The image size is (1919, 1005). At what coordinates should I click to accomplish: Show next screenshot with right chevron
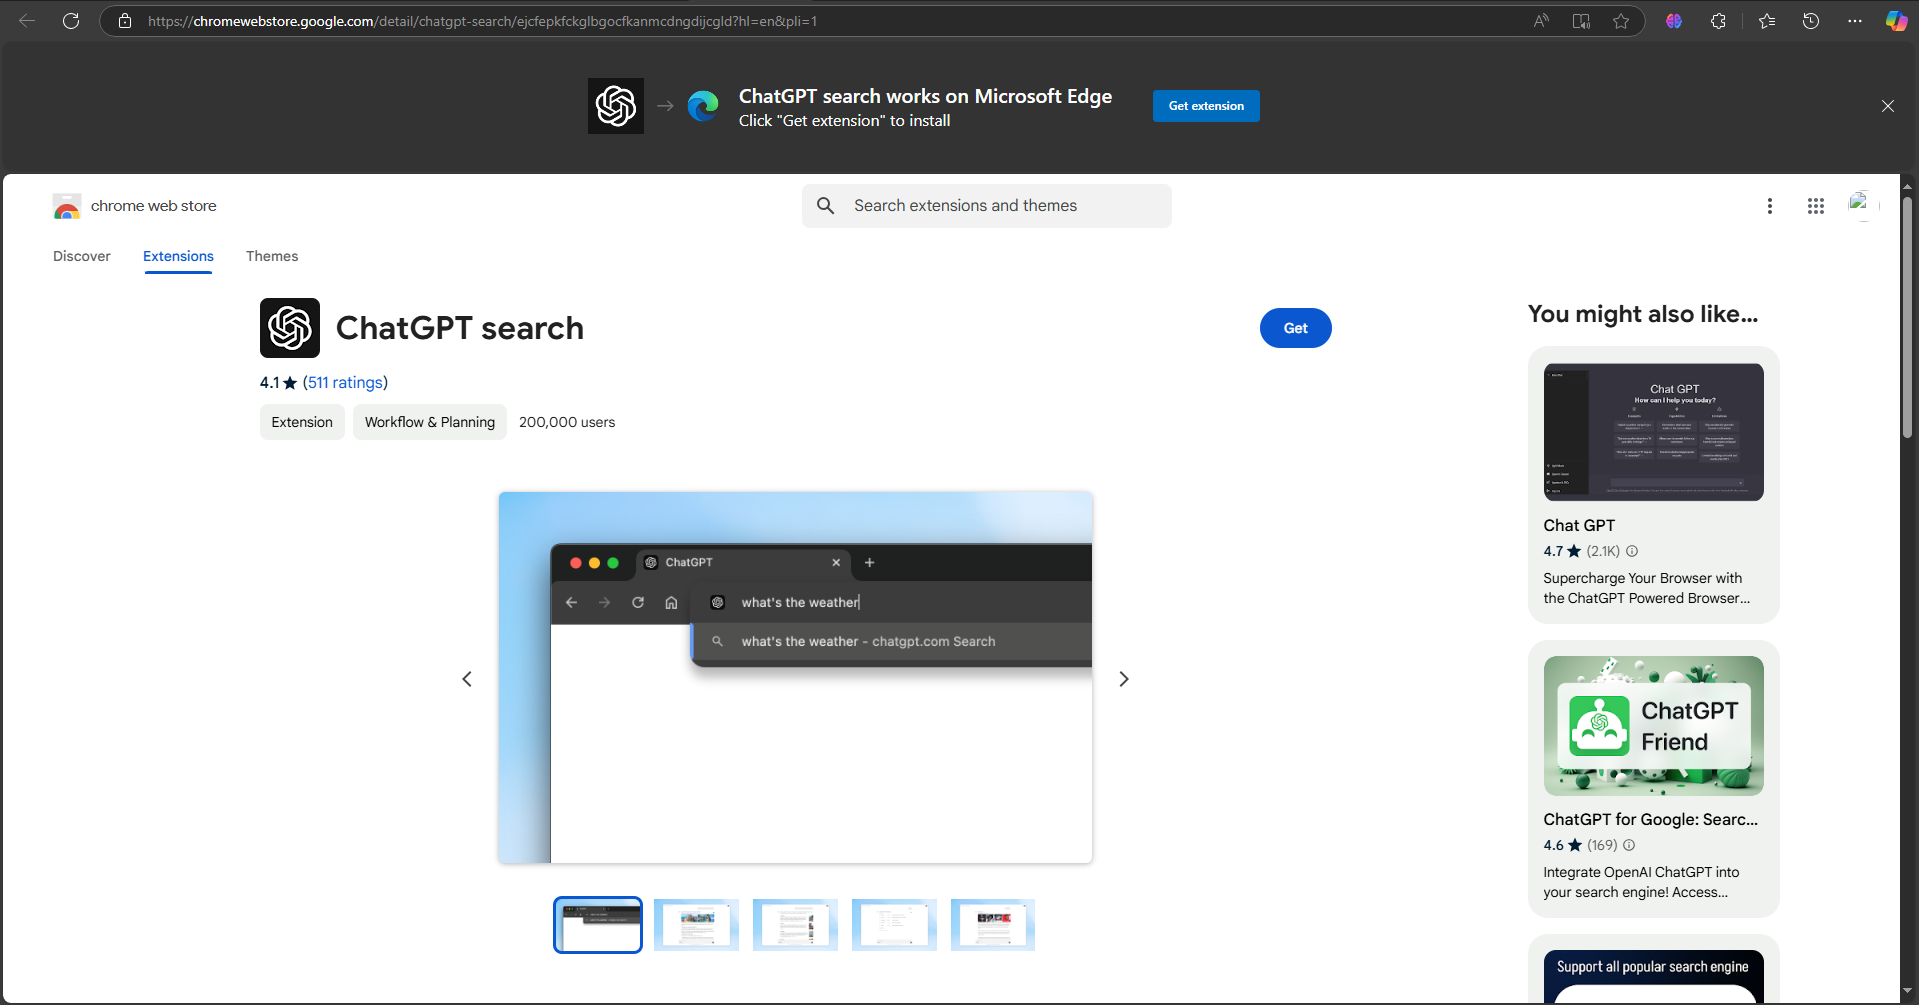point(1124,679)
